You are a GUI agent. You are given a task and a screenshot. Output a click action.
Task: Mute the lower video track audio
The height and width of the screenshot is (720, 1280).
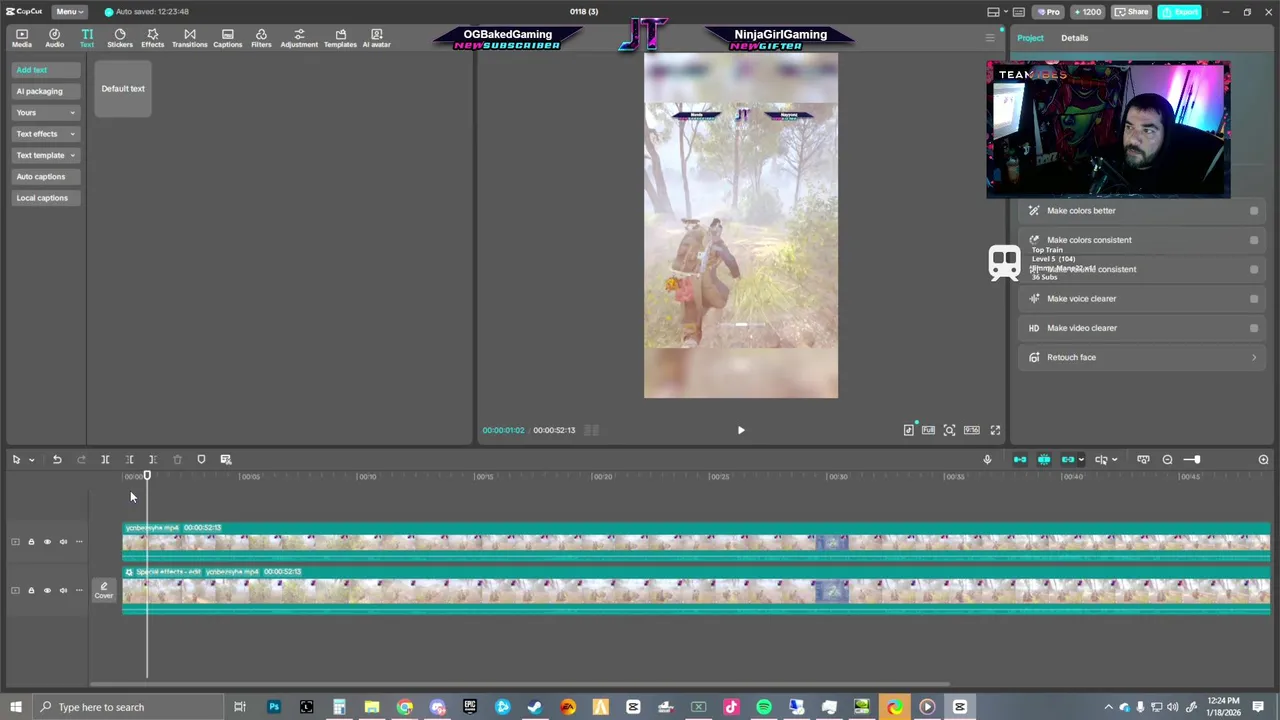click(63, 590)
